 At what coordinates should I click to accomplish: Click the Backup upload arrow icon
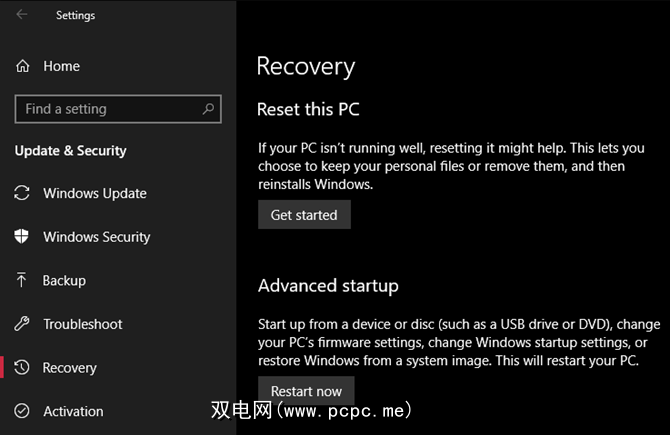click(22, 281)
